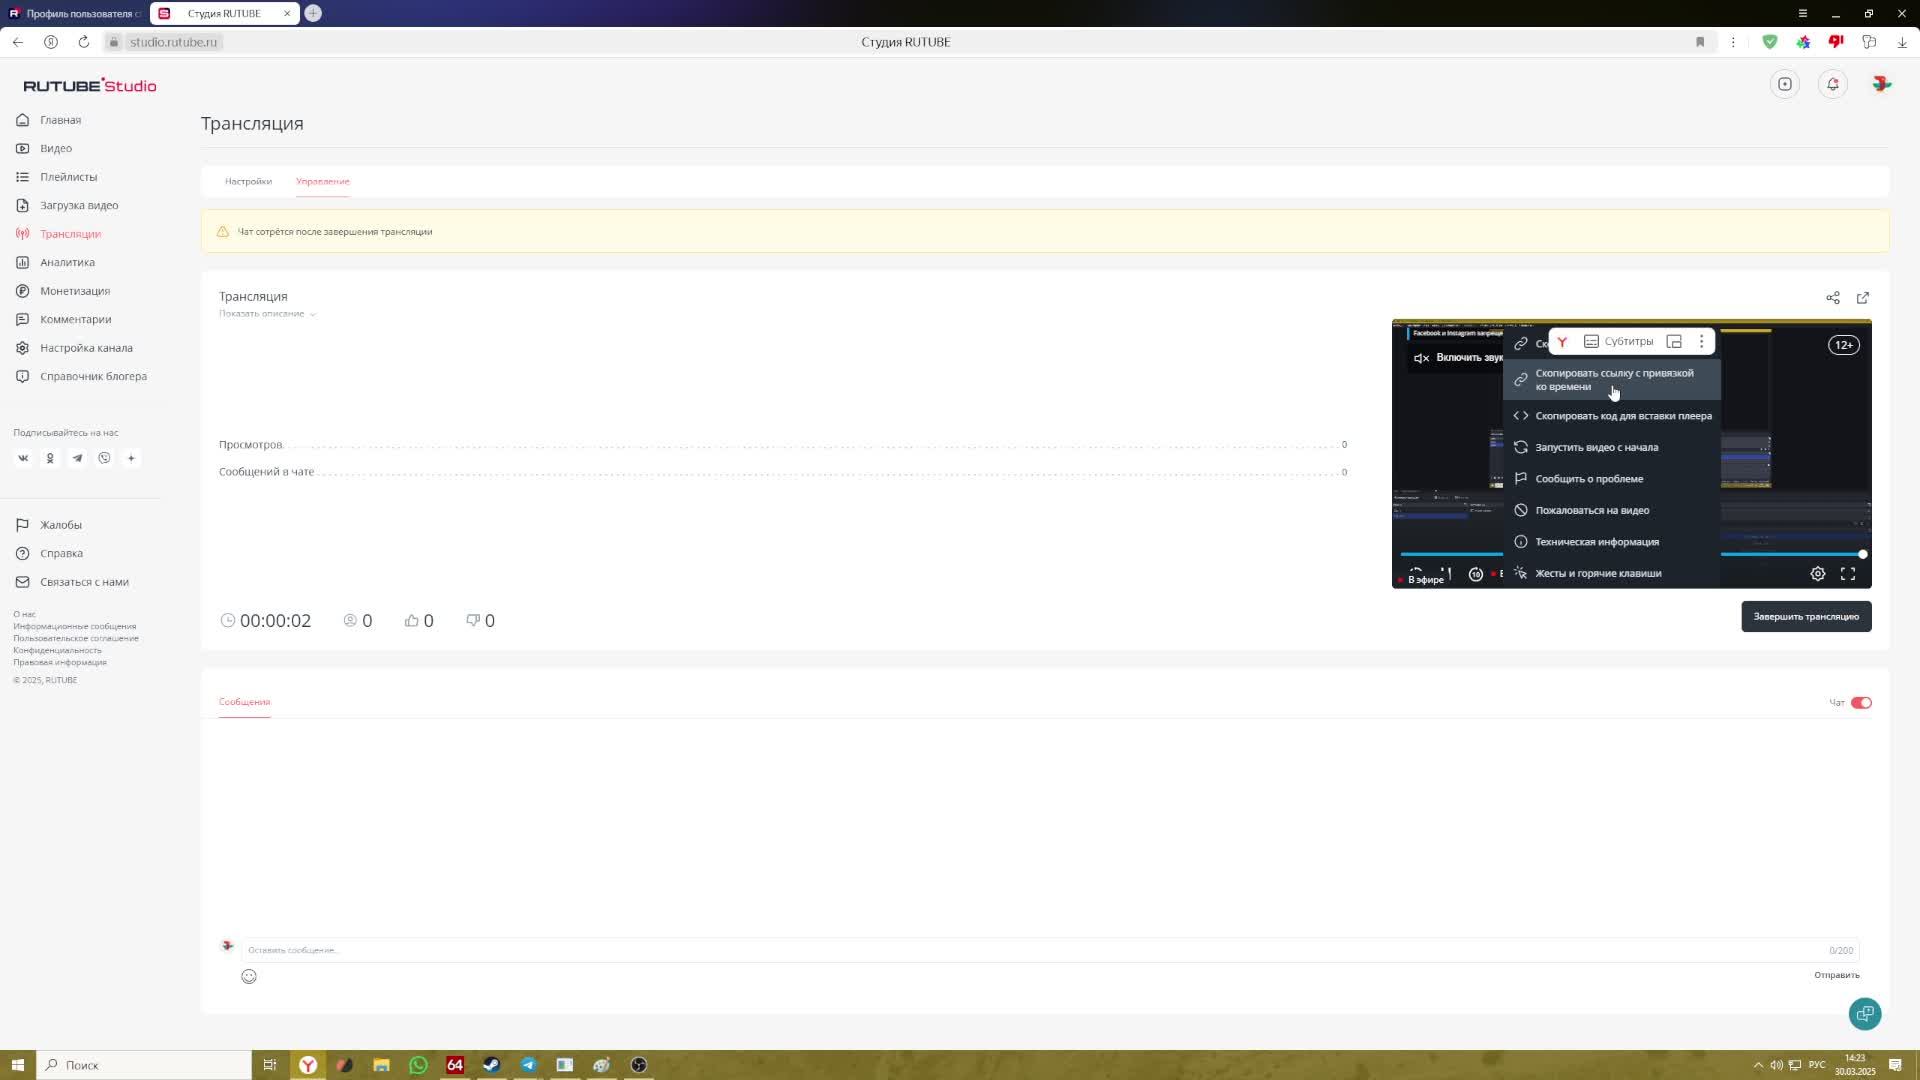Screen dimensions: 1920x1080
Task: Toggle Субтитры in the player overlay
Action: (1618, 342)
